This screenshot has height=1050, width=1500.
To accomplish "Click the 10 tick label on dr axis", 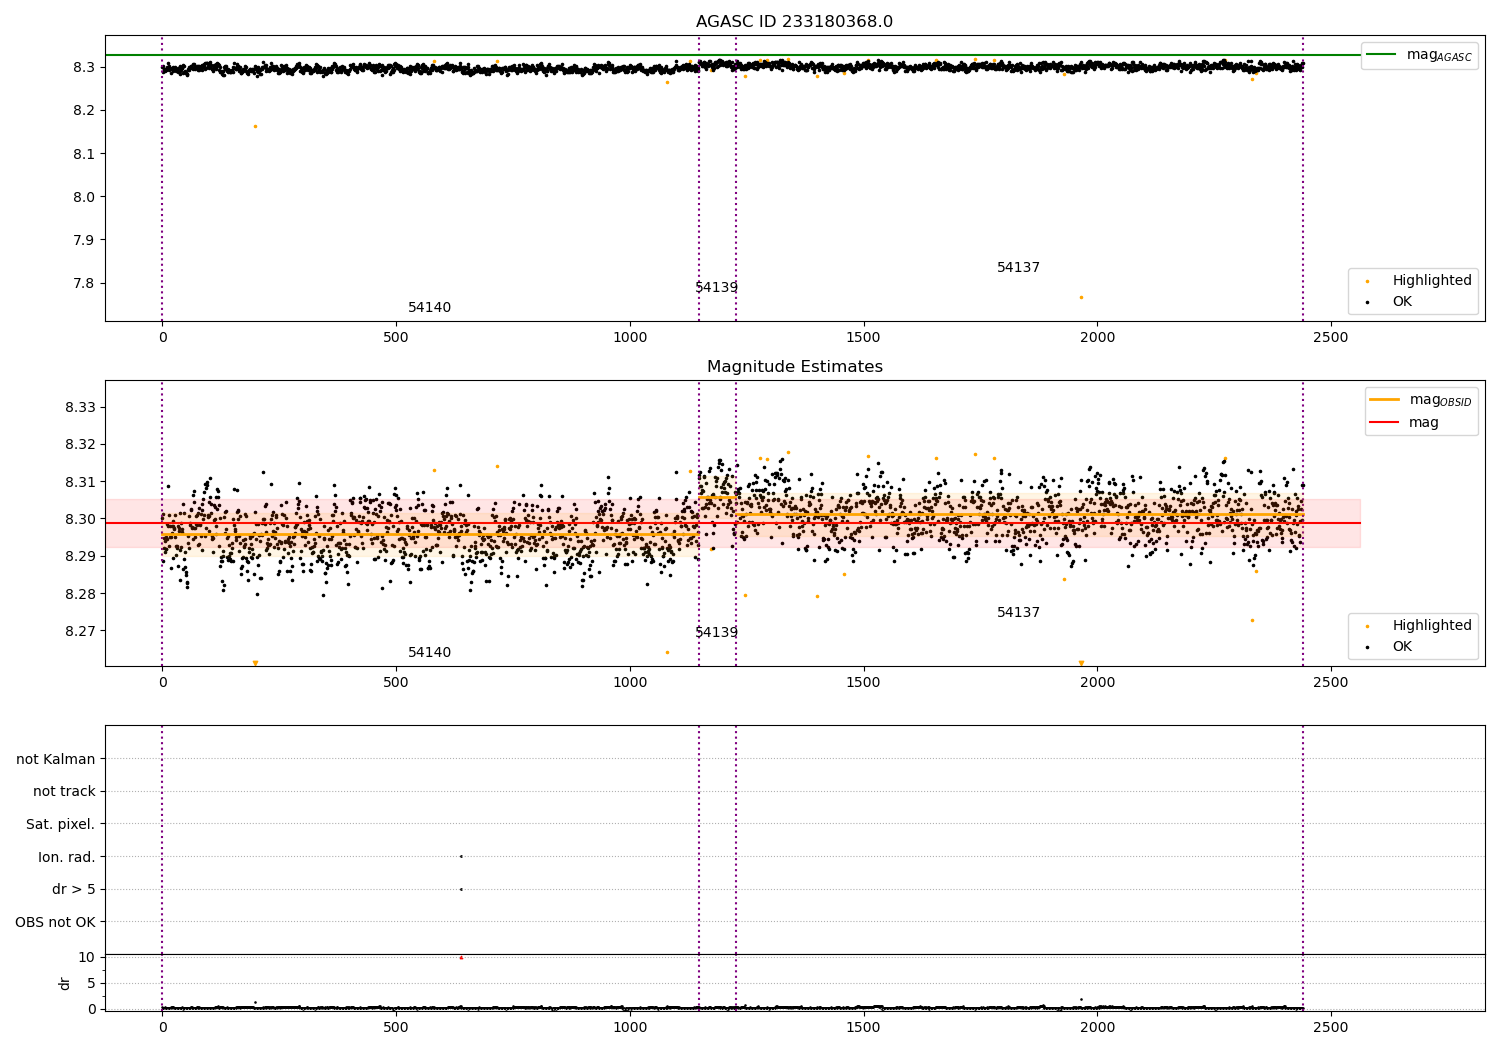I will [87, 957].
